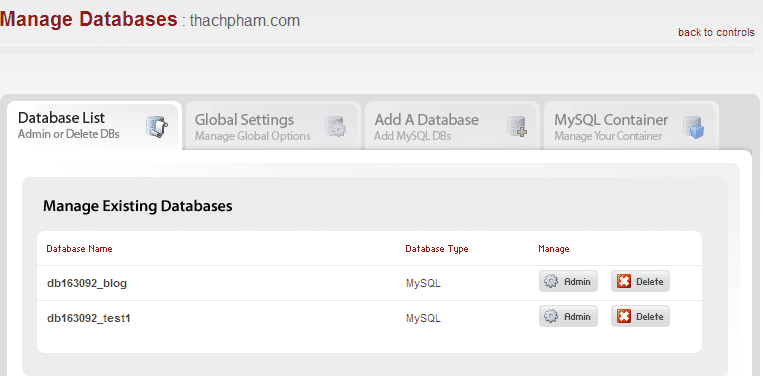Viewport: 763px width, 376px height.
Task: Click the Database List scroll icon
Action: pos(157,126)
